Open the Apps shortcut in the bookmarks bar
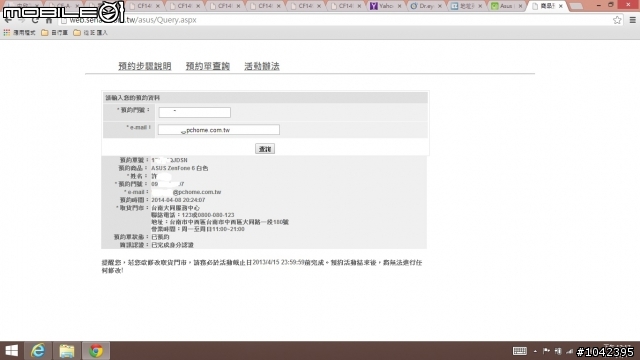Viewport: 640px width, 360px height. [20, 33]
